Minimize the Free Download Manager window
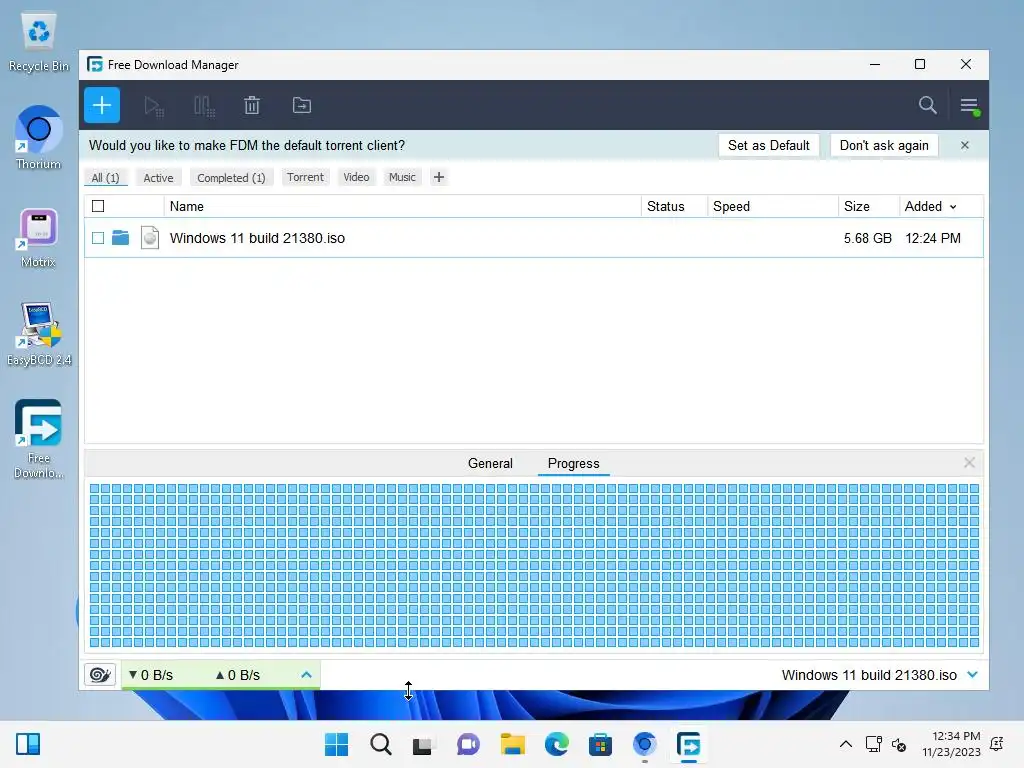 875,64
